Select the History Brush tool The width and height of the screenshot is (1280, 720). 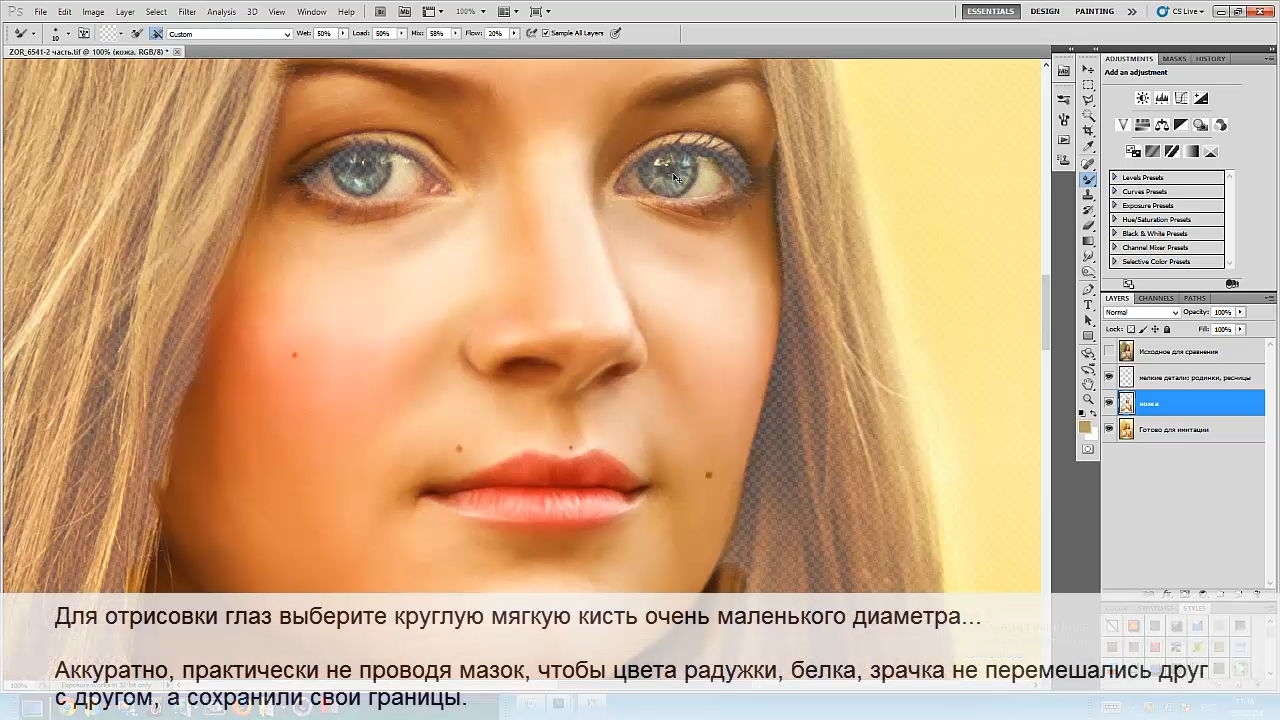point(1088,211)
